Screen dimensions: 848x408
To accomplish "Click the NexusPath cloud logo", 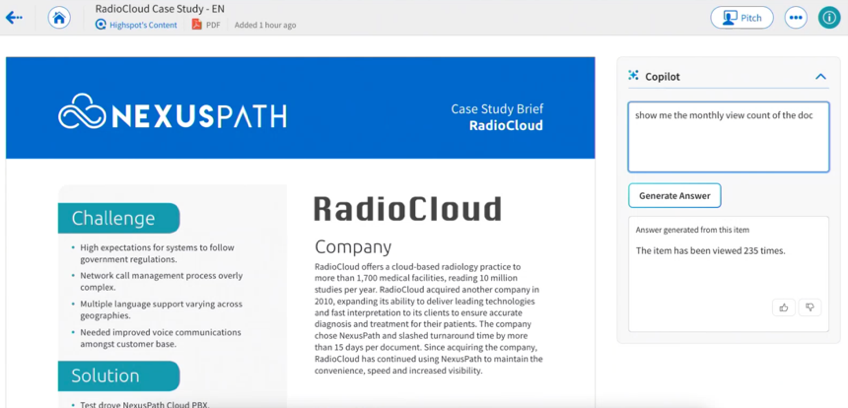I will tap(82, 111).
